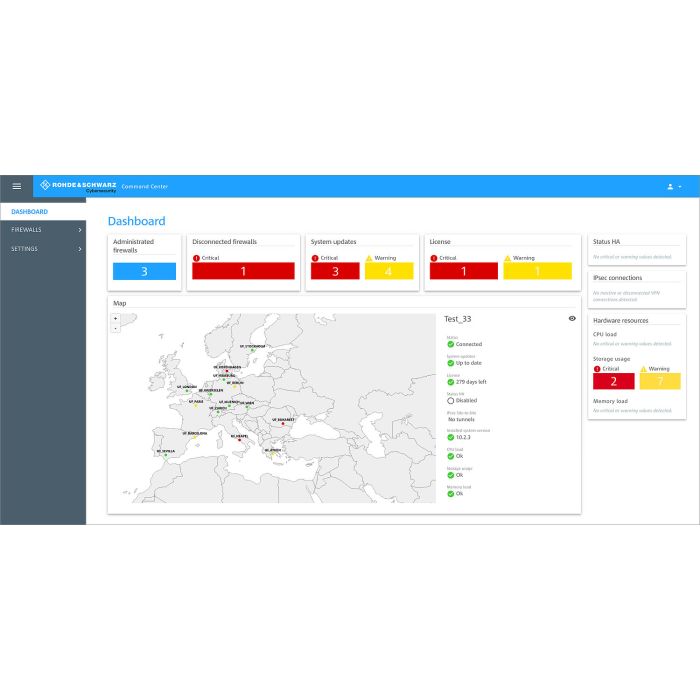
Task: Zoom in the map with plus button
Action: (115, 318)
